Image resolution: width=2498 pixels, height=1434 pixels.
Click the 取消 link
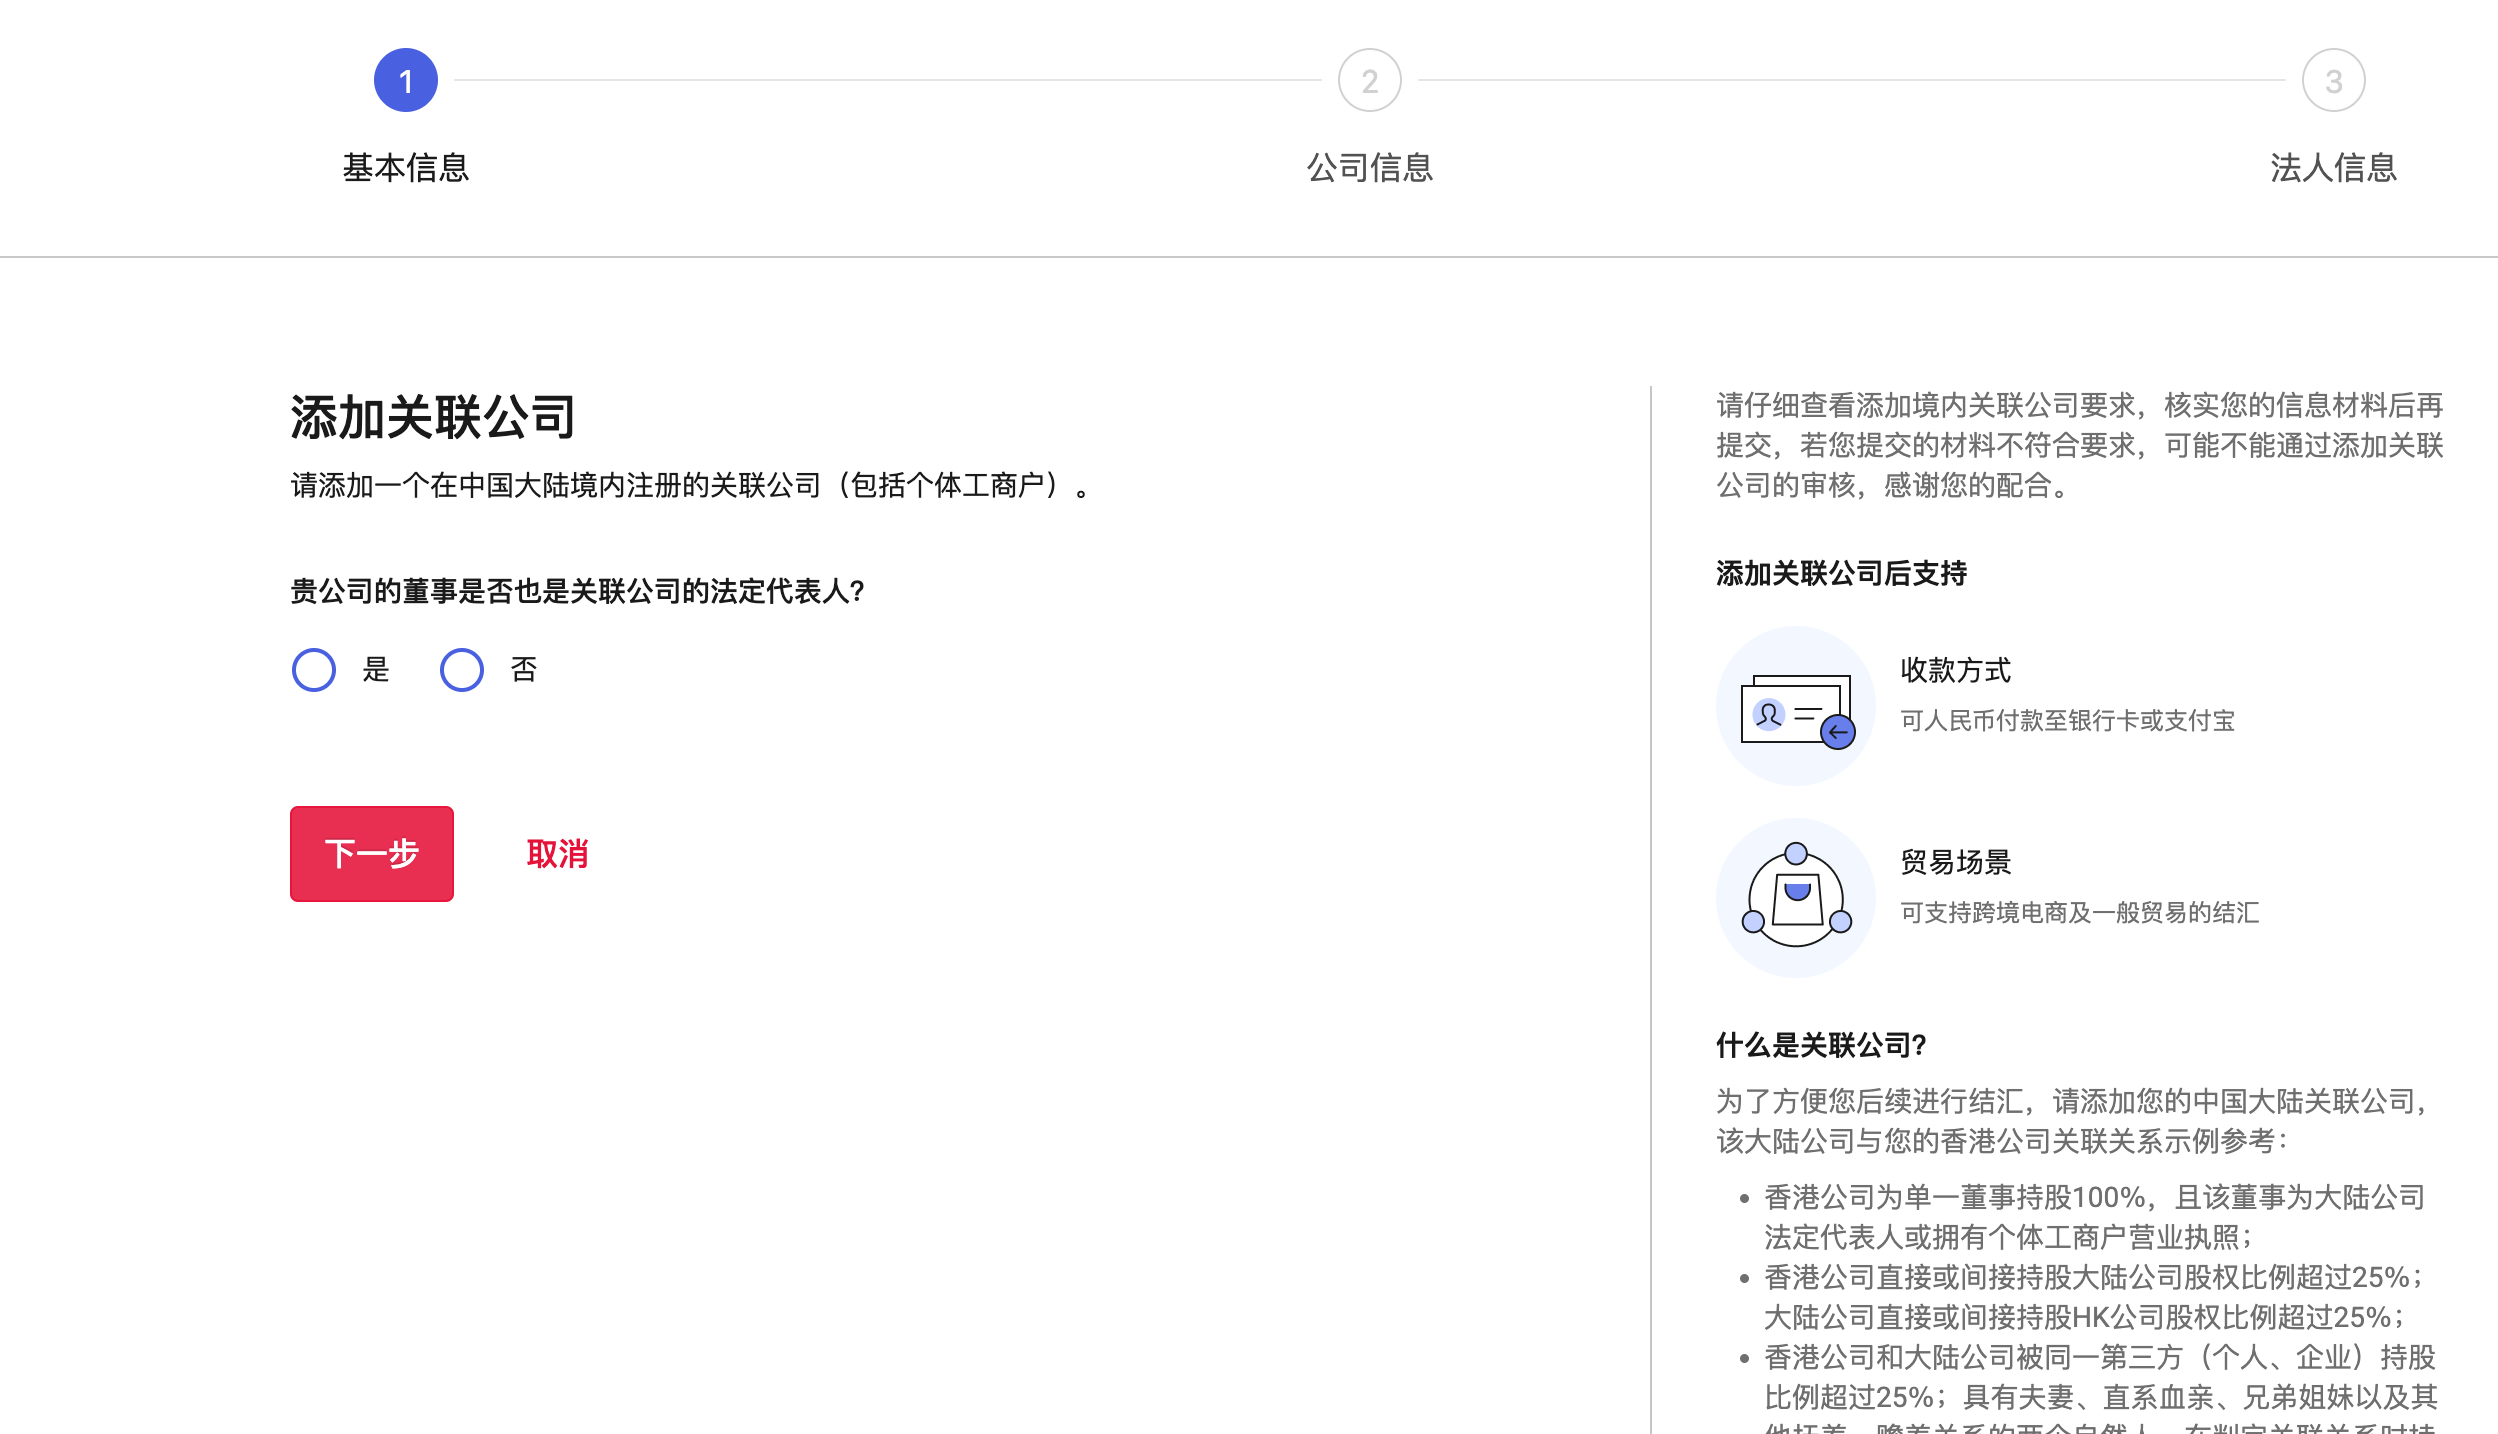click(x=558, y=854)
